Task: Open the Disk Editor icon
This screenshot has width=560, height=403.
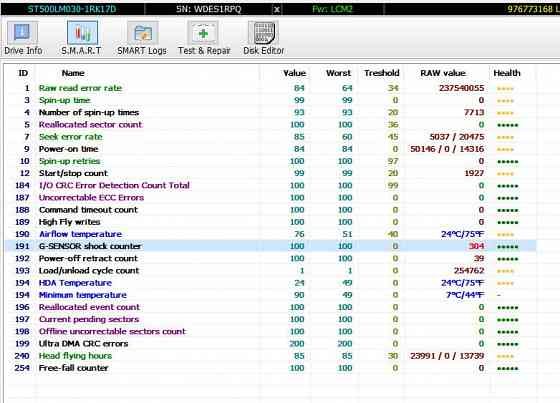Action: (x=264, y=33)
